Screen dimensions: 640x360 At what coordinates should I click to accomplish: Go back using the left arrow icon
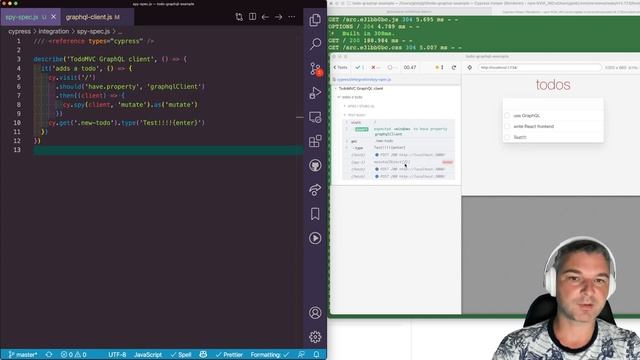click(x=265, y=17)
